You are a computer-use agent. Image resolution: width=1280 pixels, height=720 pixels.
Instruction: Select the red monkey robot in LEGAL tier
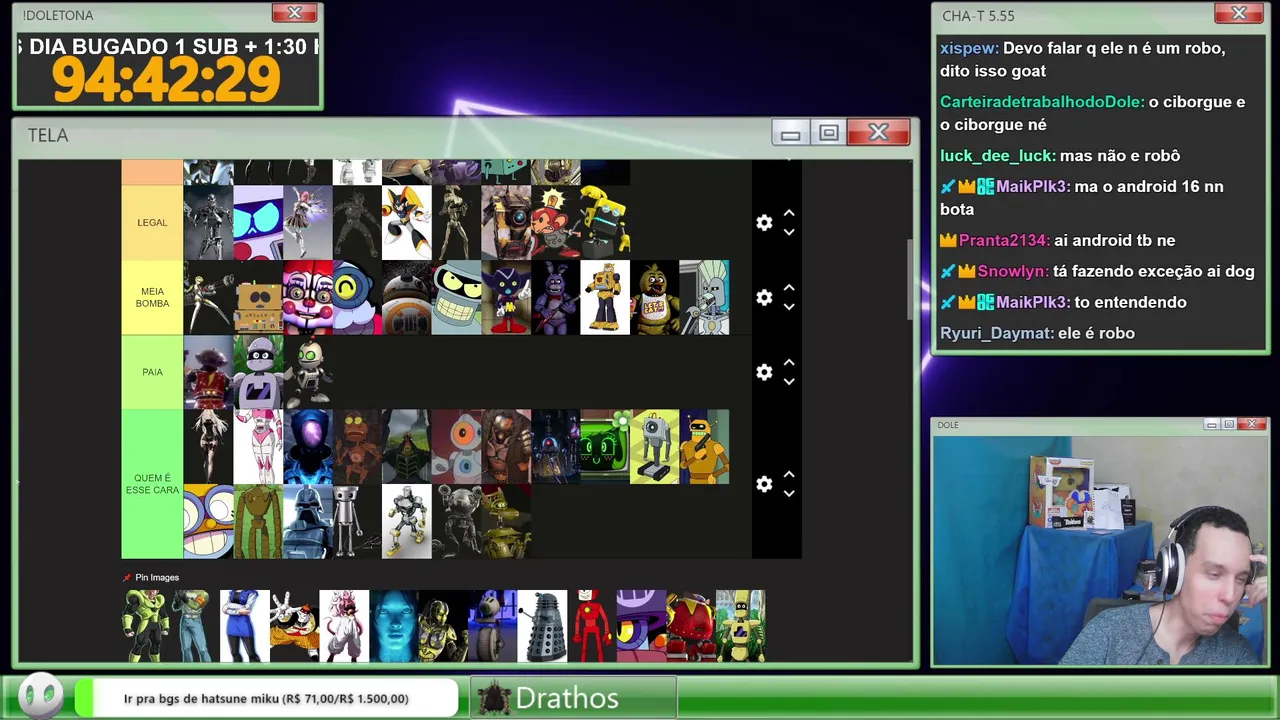coord(556,222)
